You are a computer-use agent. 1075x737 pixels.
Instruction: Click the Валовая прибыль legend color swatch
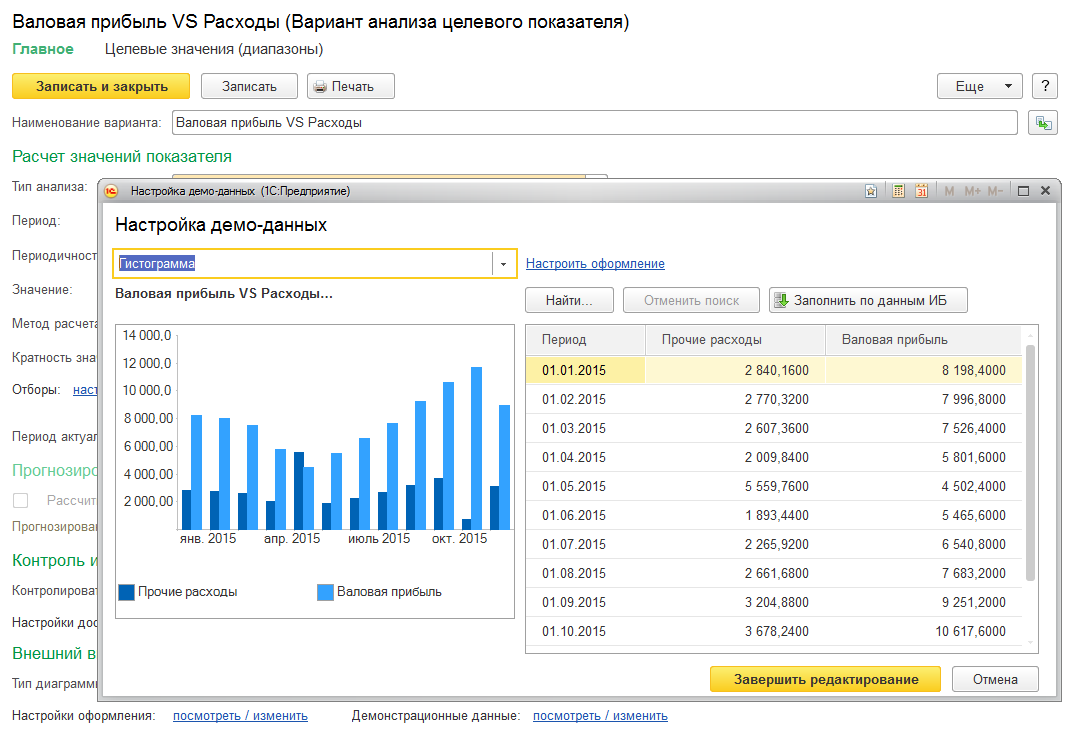click(x=325, y=592)
